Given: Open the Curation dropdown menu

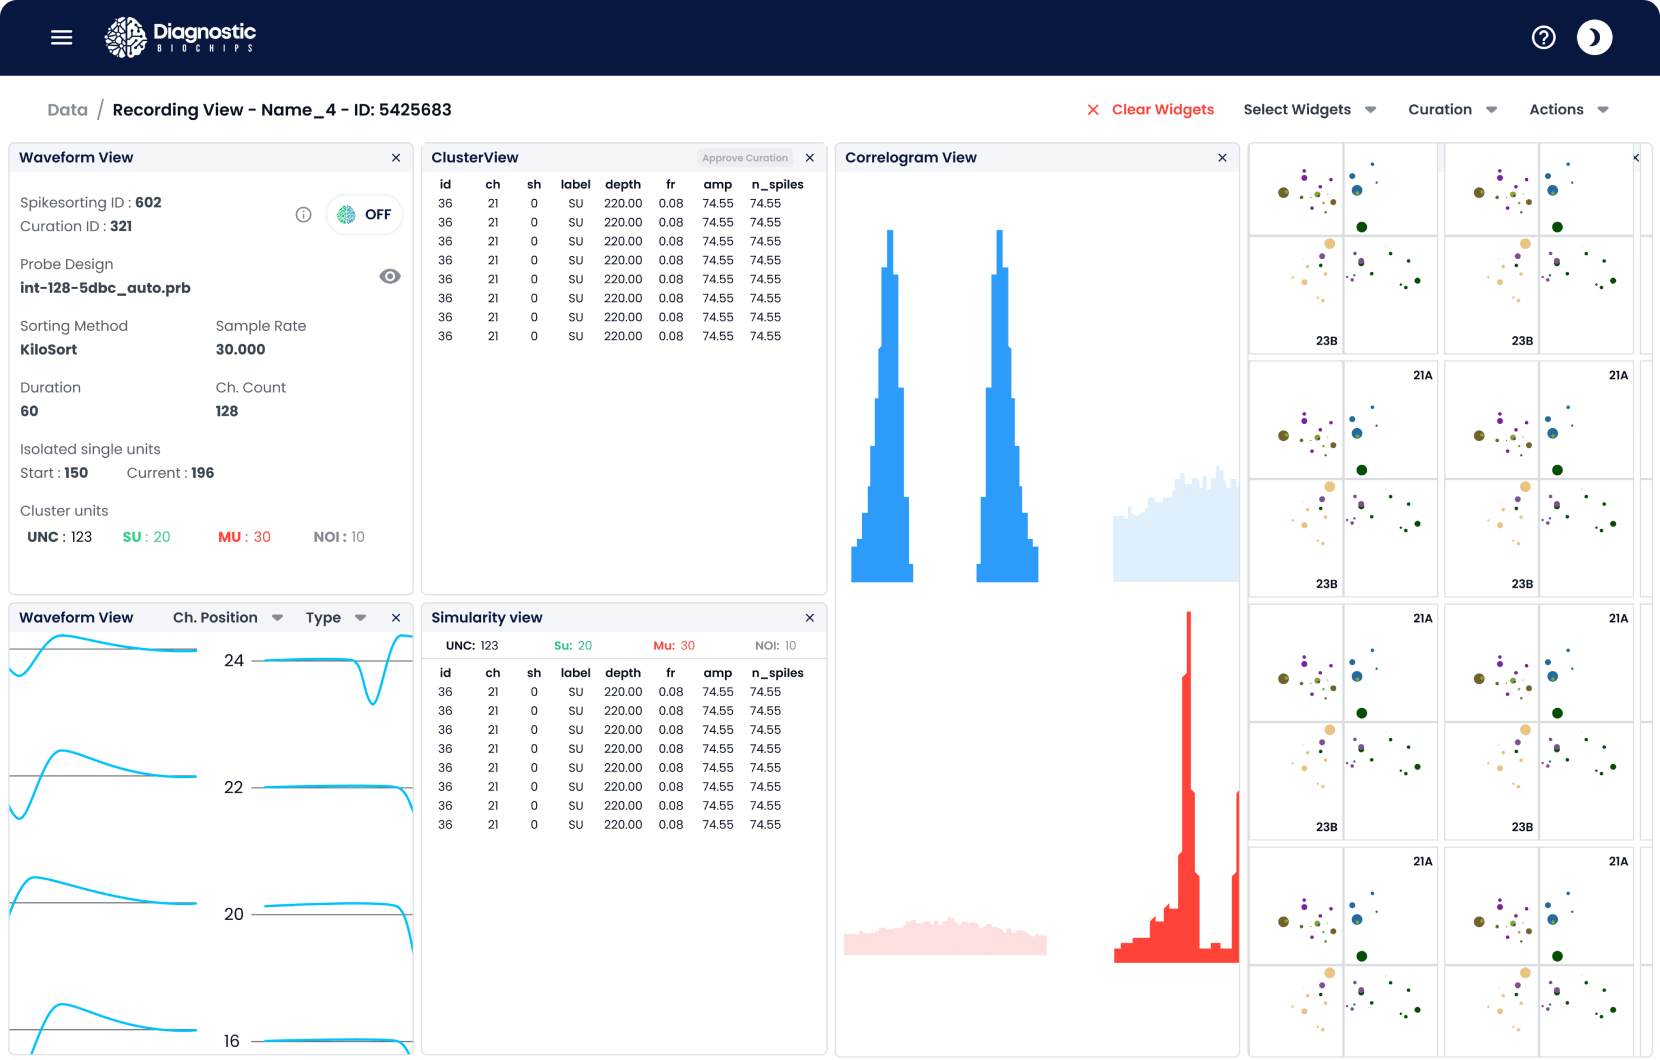Looking at the screenshot, I should pos(1452,110).
